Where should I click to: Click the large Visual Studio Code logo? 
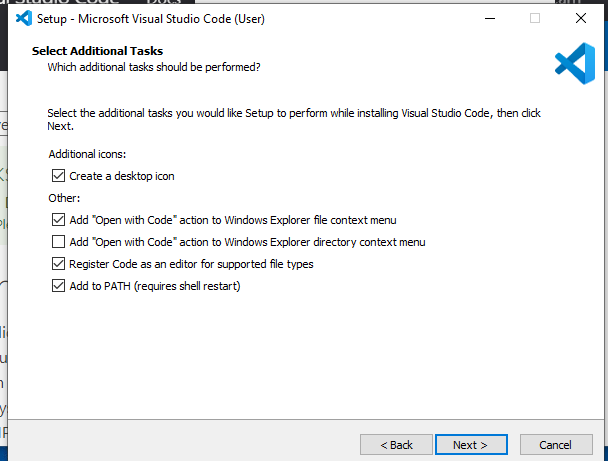click(575, 64)
